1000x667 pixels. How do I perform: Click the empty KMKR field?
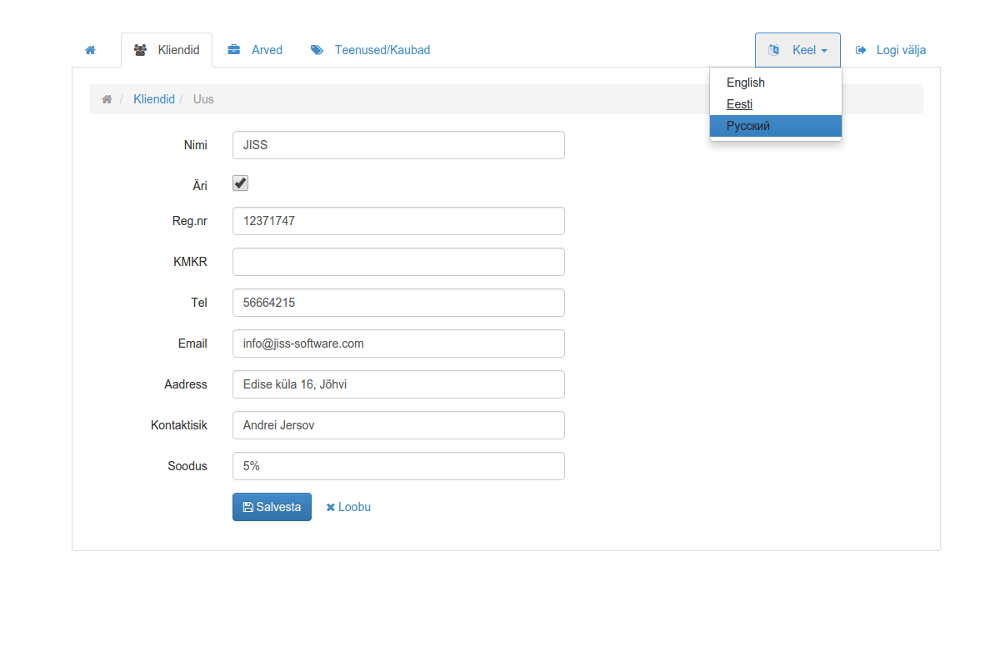(398, 262)
